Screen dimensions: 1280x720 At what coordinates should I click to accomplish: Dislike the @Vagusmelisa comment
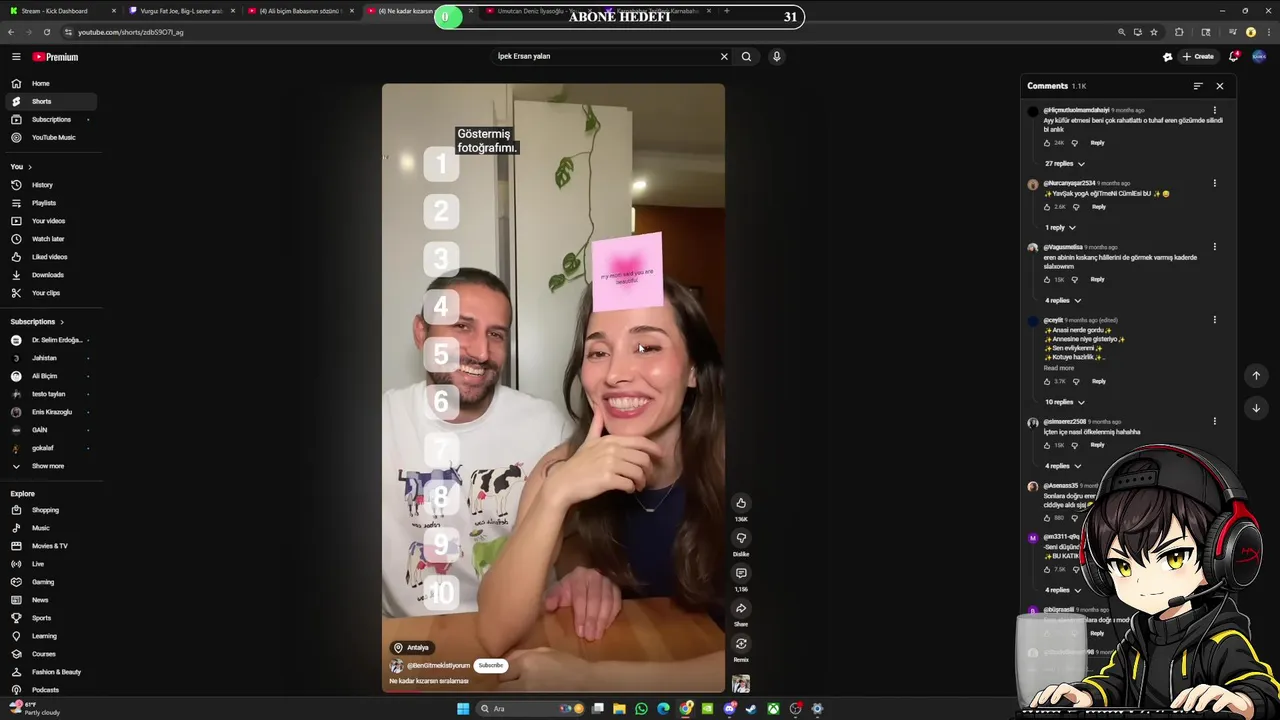tap(1075, 280)
